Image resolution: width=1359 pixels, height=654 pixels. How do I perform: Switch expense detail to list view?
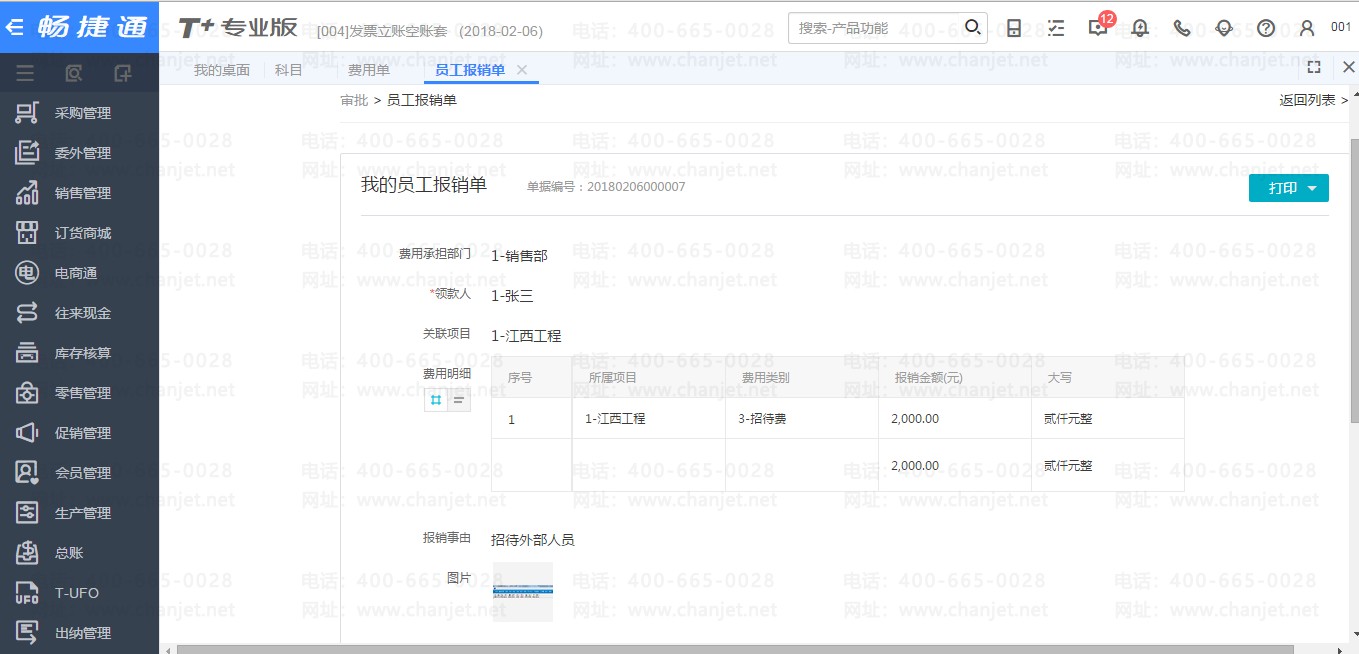(459, 400)
